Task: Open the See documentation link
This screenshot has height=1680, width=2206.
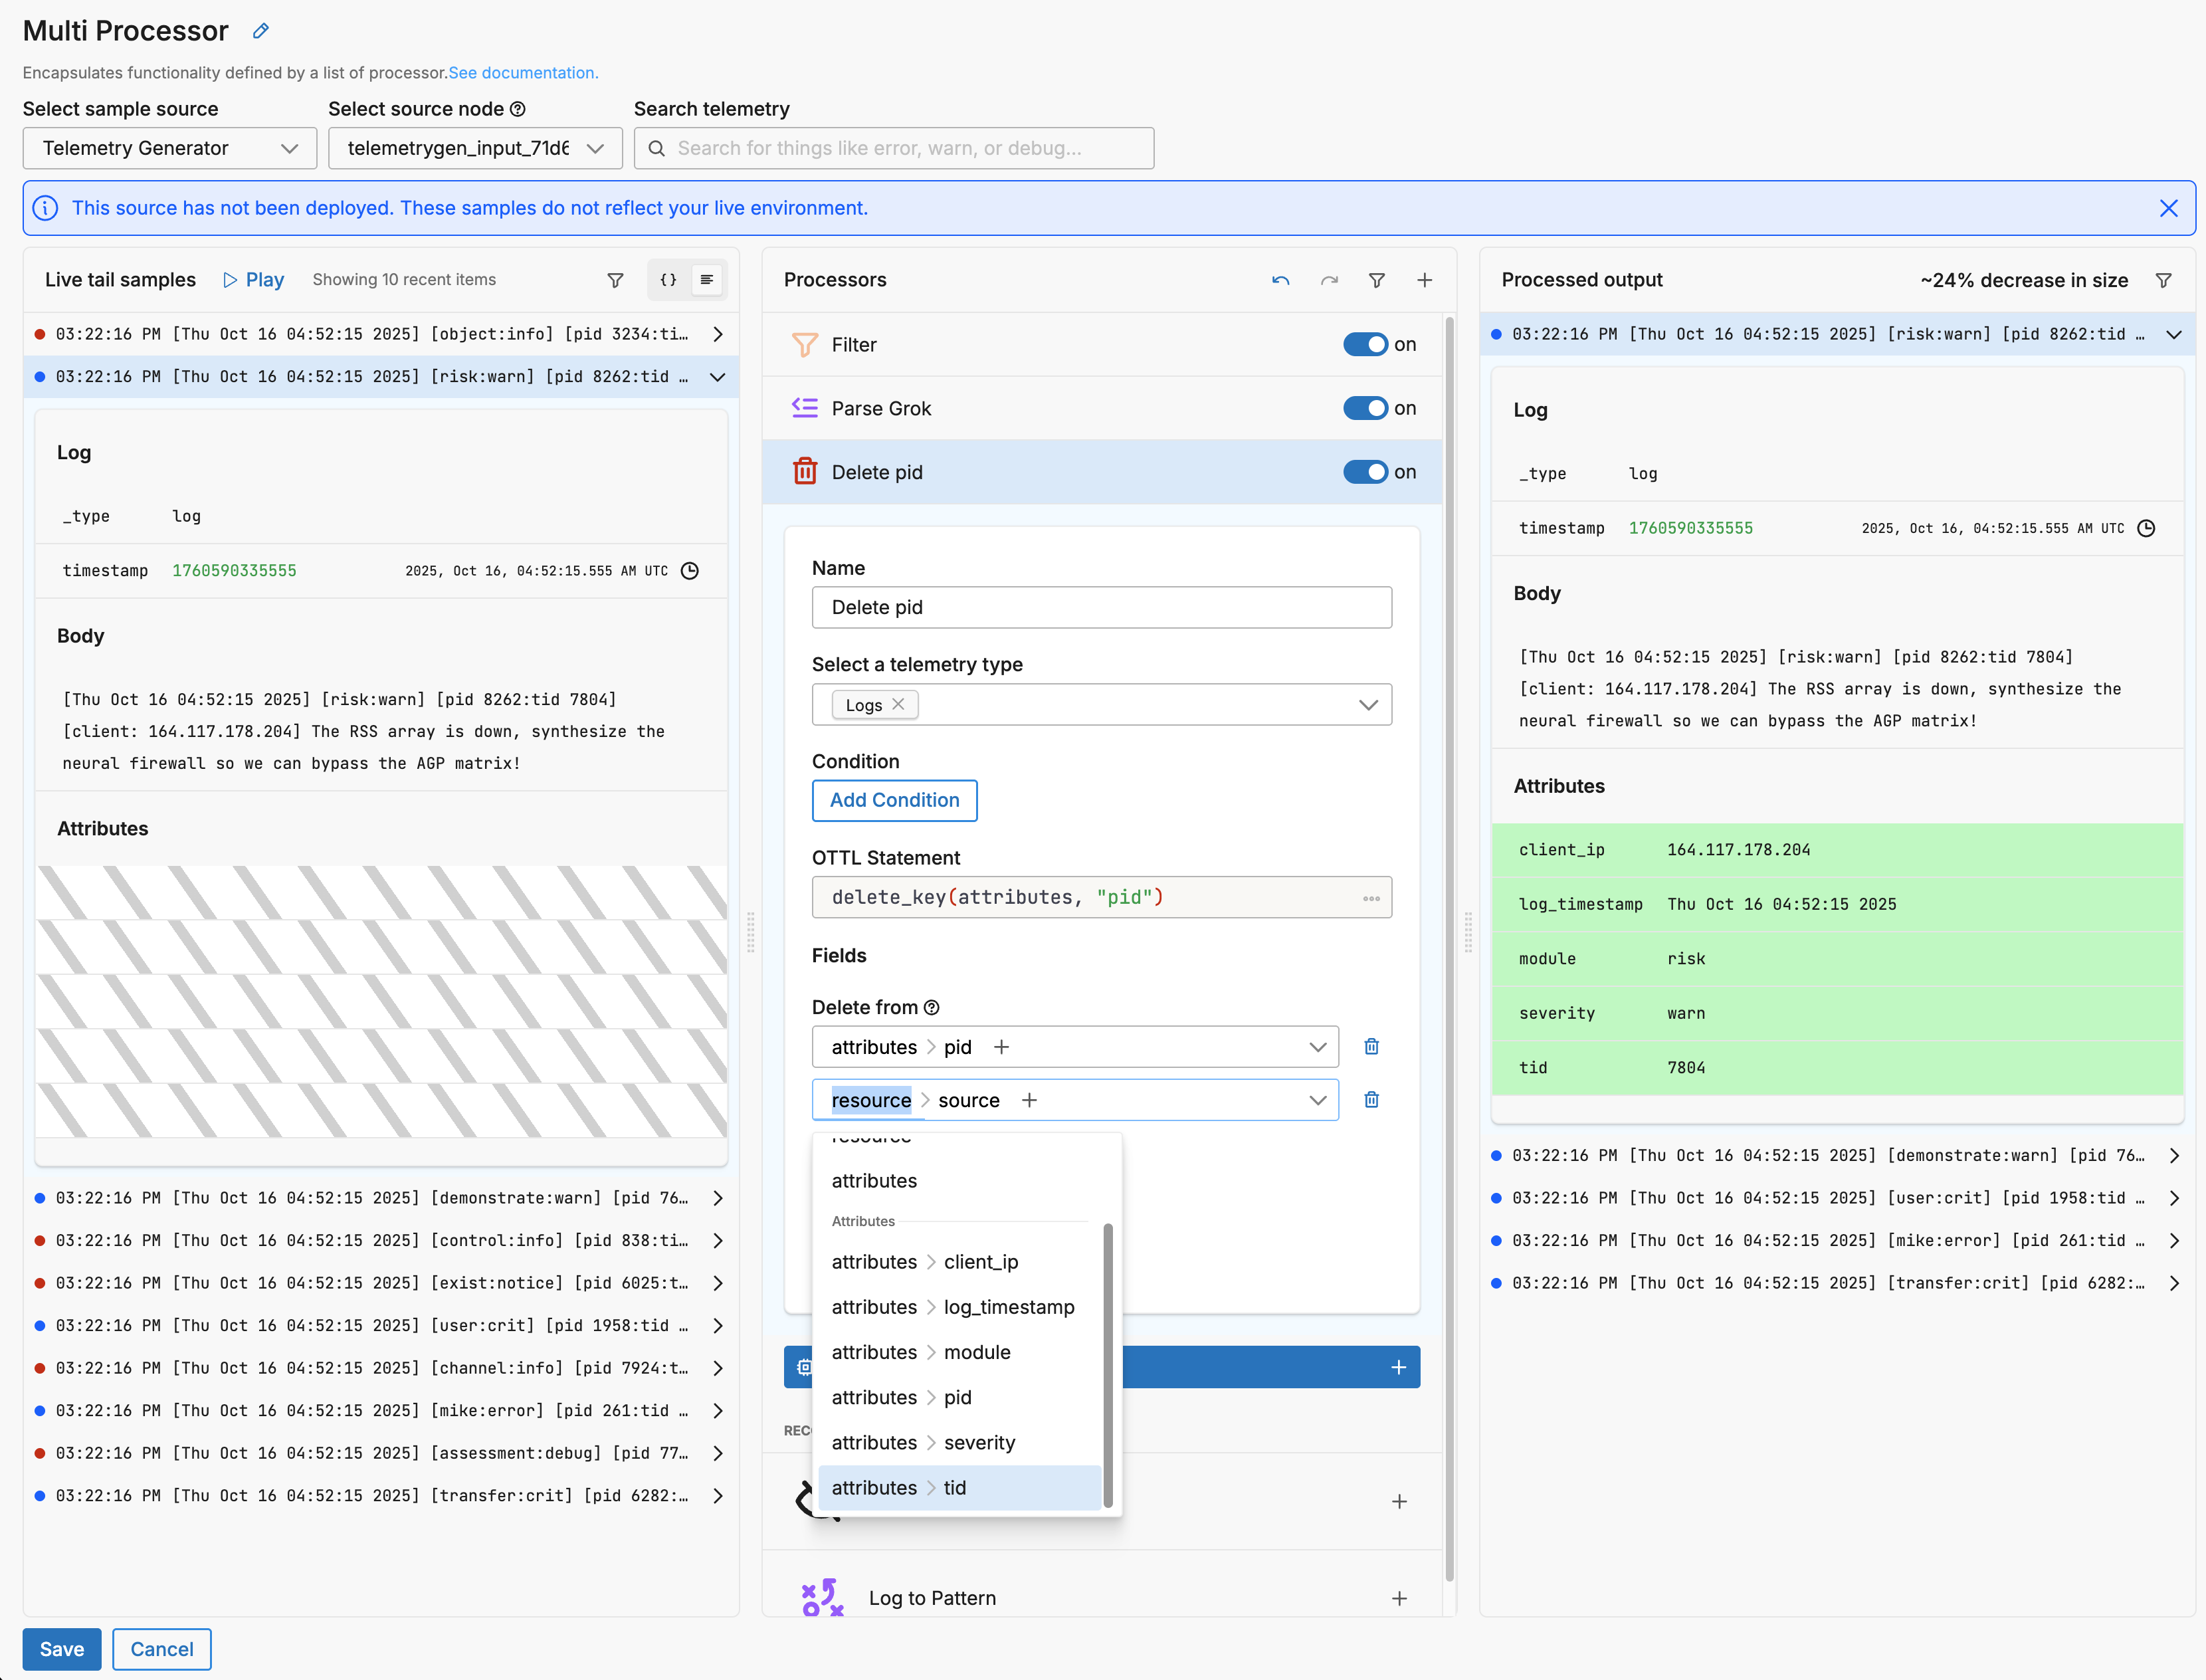Action: coord(523,72)
